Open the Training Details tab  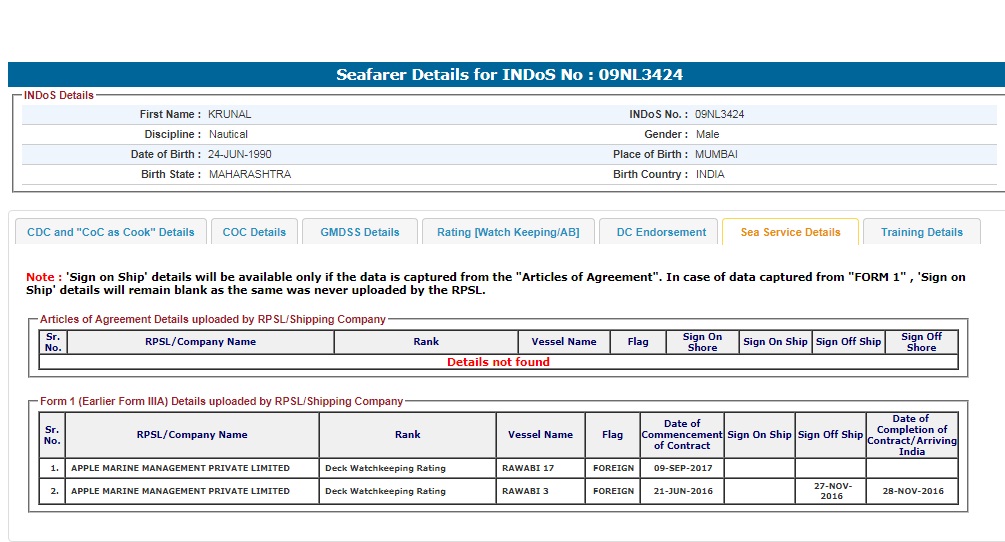(921, 232)
